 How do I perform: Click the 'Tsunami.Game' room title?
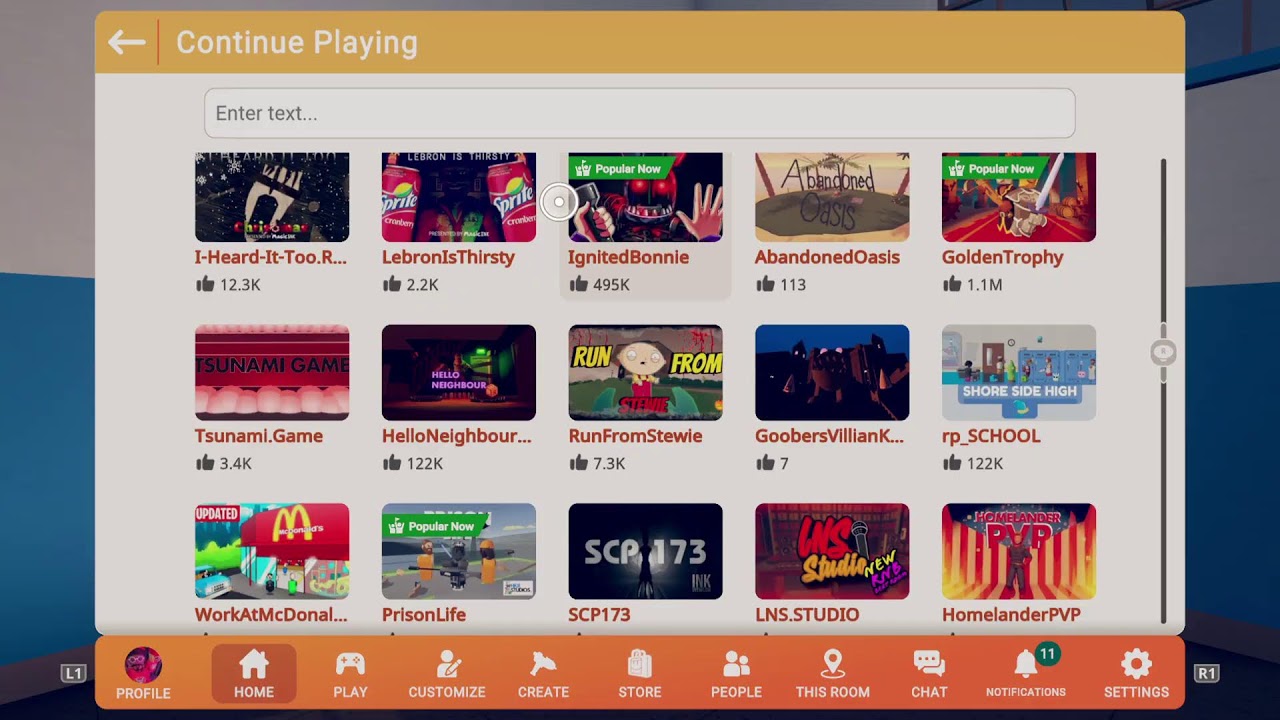tap(259, 436)
